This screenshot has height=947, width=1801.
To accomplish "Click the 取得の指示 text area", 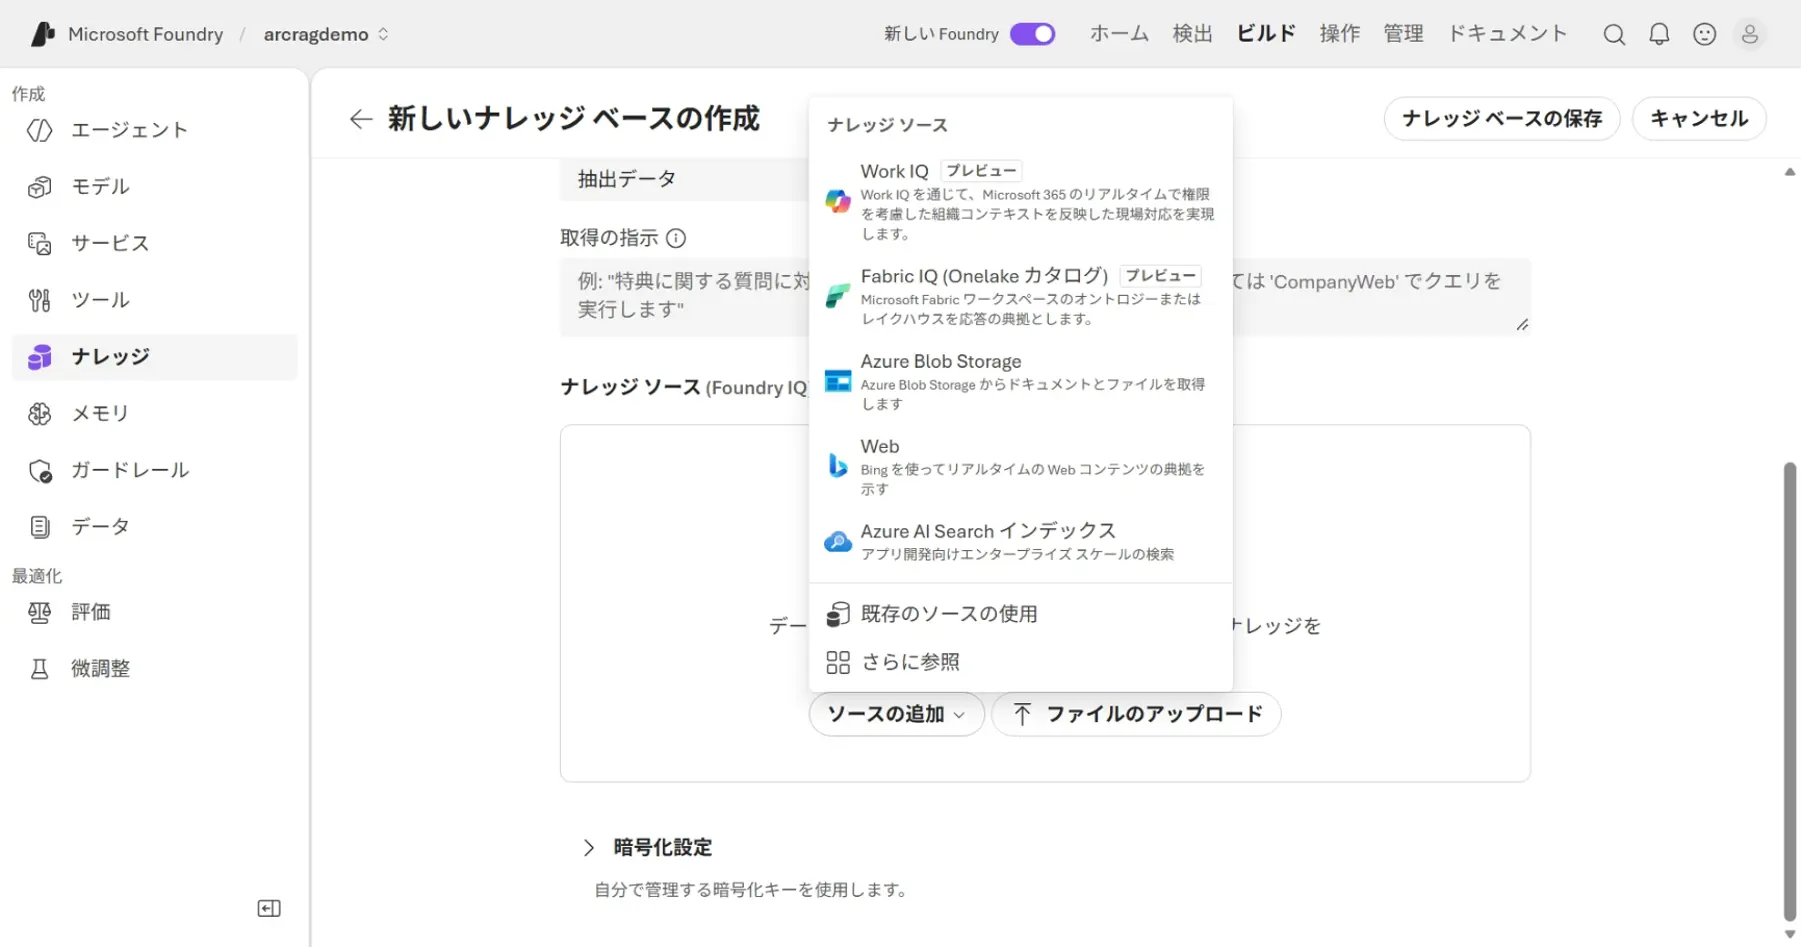I will (x=1045, y=297).
